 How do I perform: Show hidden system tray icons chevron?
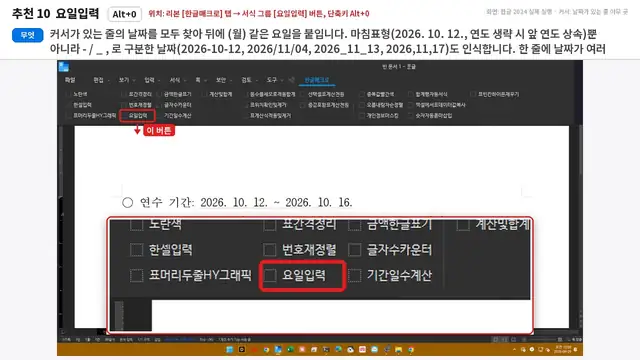(x=514, y=349)
